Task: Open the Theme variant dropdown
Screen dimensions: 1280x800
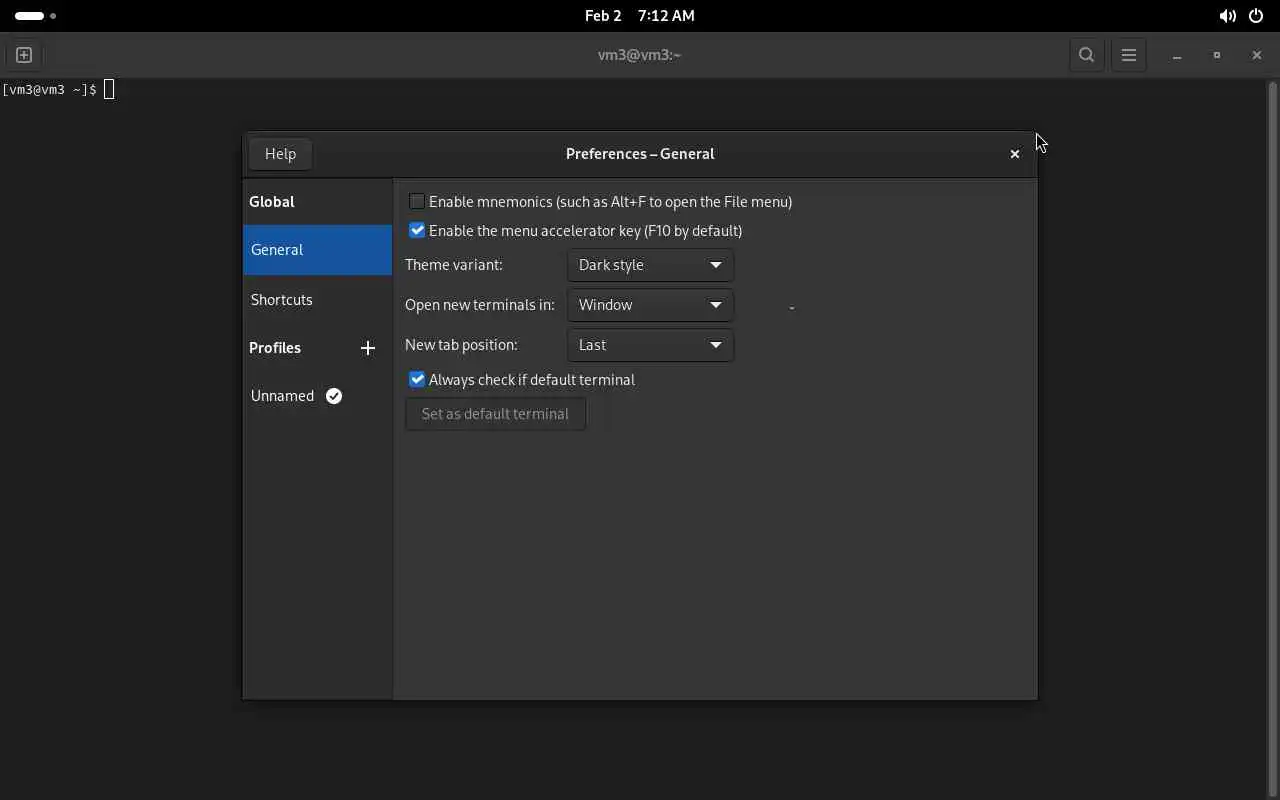Action: [x=650, y=265]
